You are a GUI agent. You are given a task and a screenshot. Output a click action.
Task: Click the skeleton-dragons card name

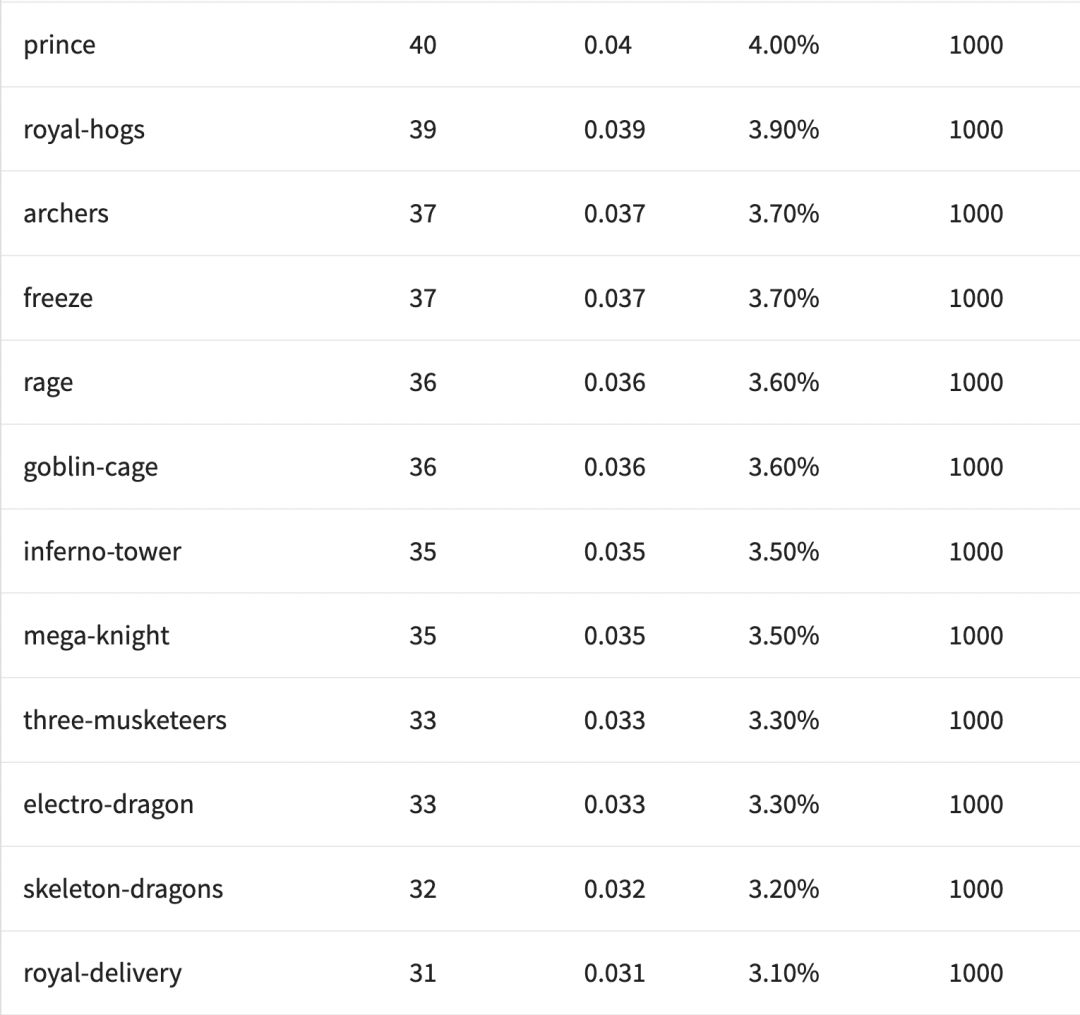click(123, 889)
